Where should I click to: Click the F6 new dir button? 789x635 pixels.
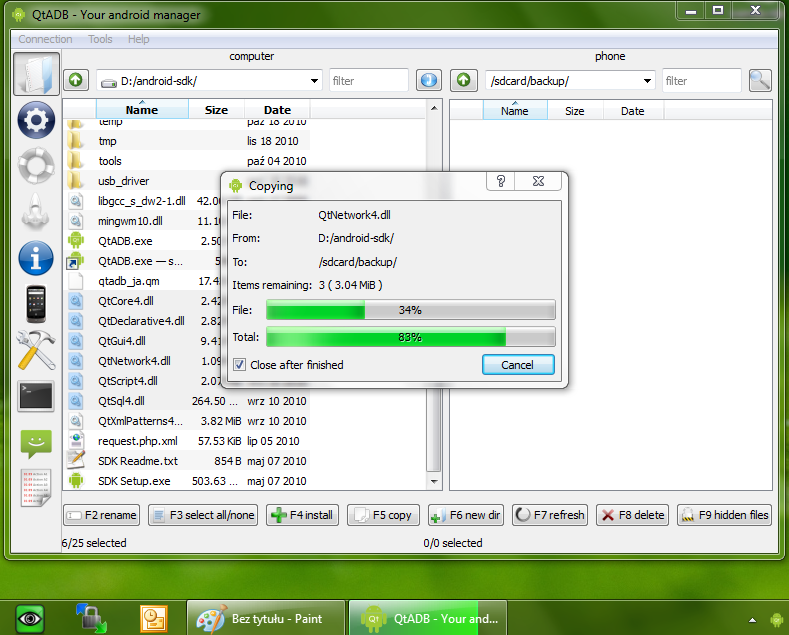pyautogui.click(x=465, y=515)
